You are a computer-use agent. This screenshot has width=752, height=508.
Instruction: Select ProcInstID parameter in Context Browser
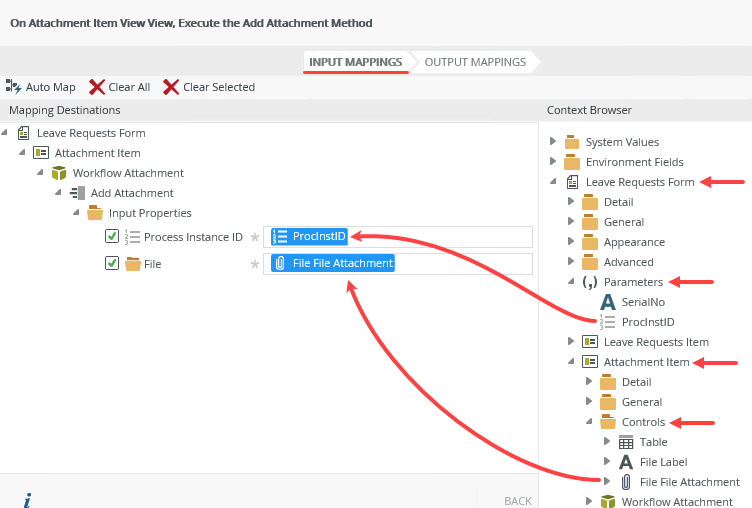click(x=647, y=322)
